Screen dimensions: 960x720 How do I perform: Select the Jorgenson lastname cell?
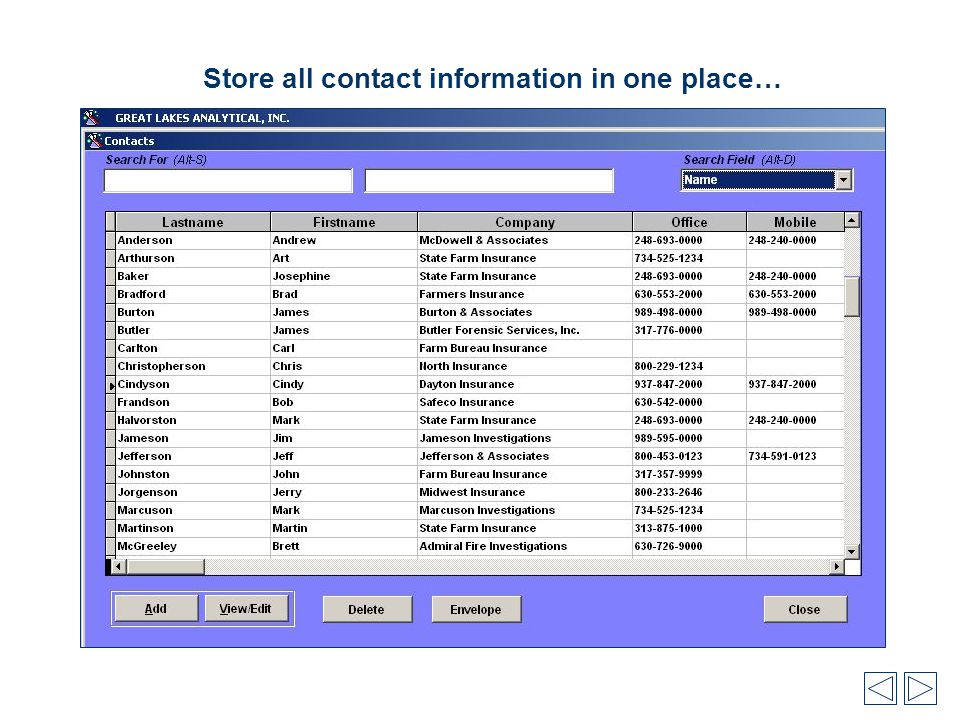coord(193,492)
